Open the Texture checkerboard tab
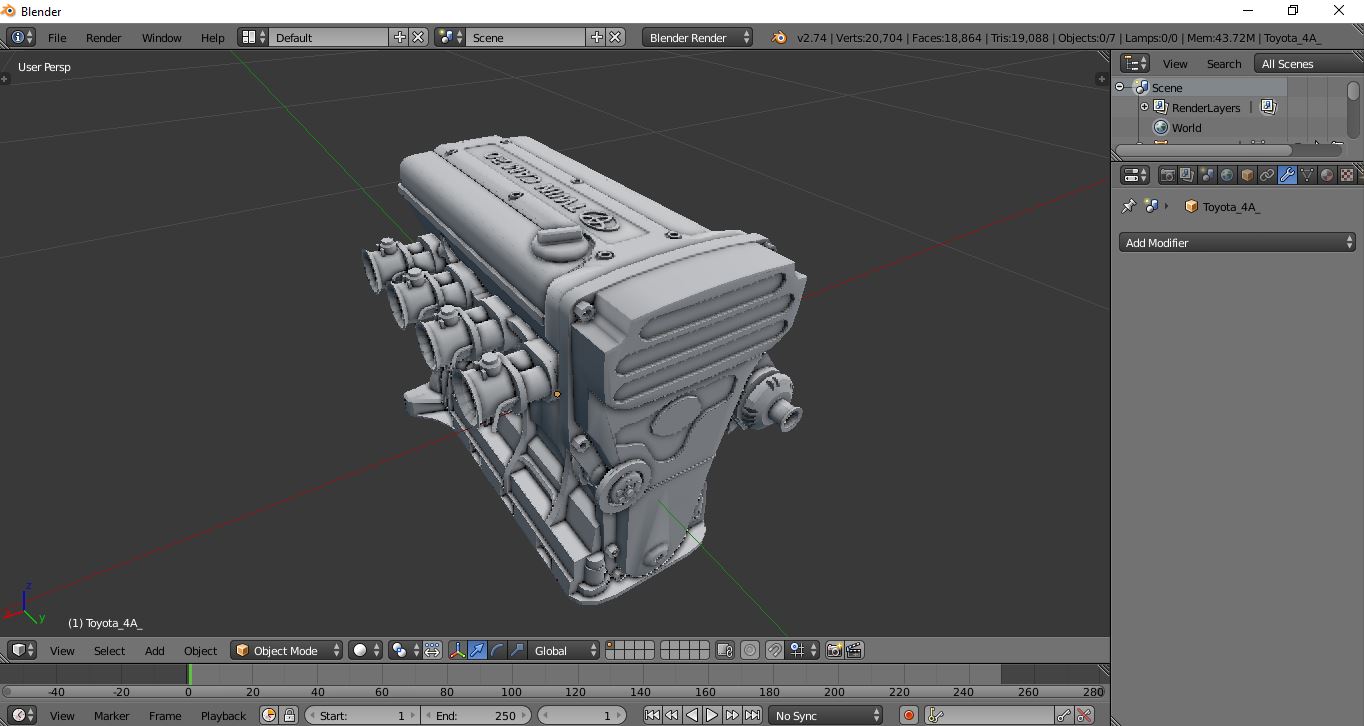The height and width of the screenshot is (726, 1364). tap(1347, 175)
